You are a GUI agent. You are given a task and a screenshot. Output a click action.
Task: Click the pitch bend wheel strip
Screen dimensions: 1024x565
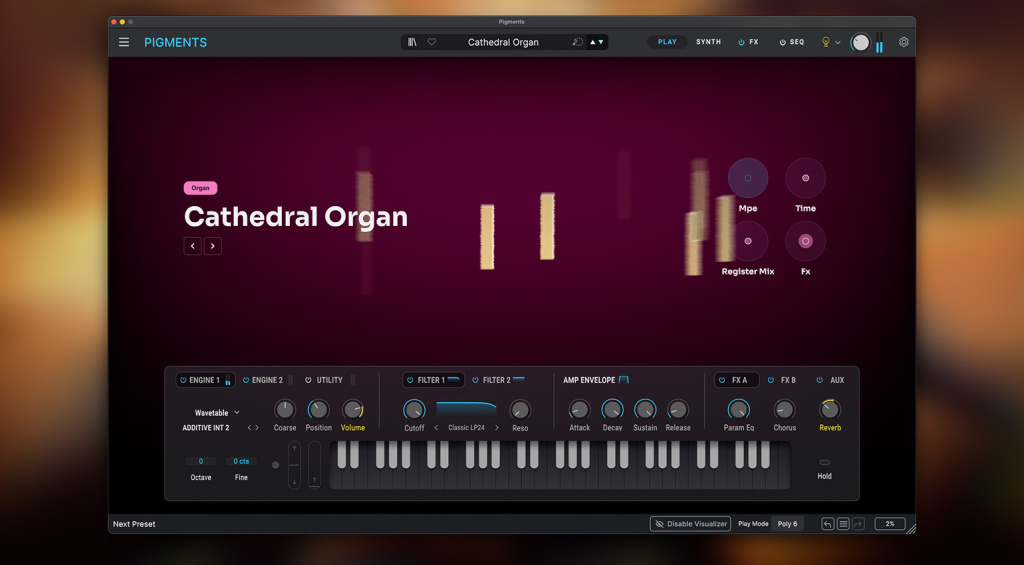click(295, 465)
